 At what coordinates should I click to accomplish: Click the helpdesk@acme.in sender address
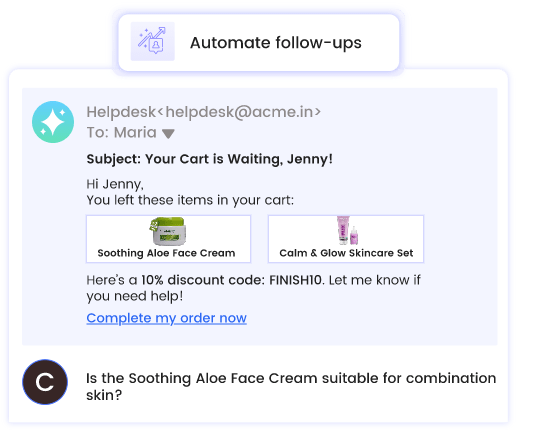239,112
